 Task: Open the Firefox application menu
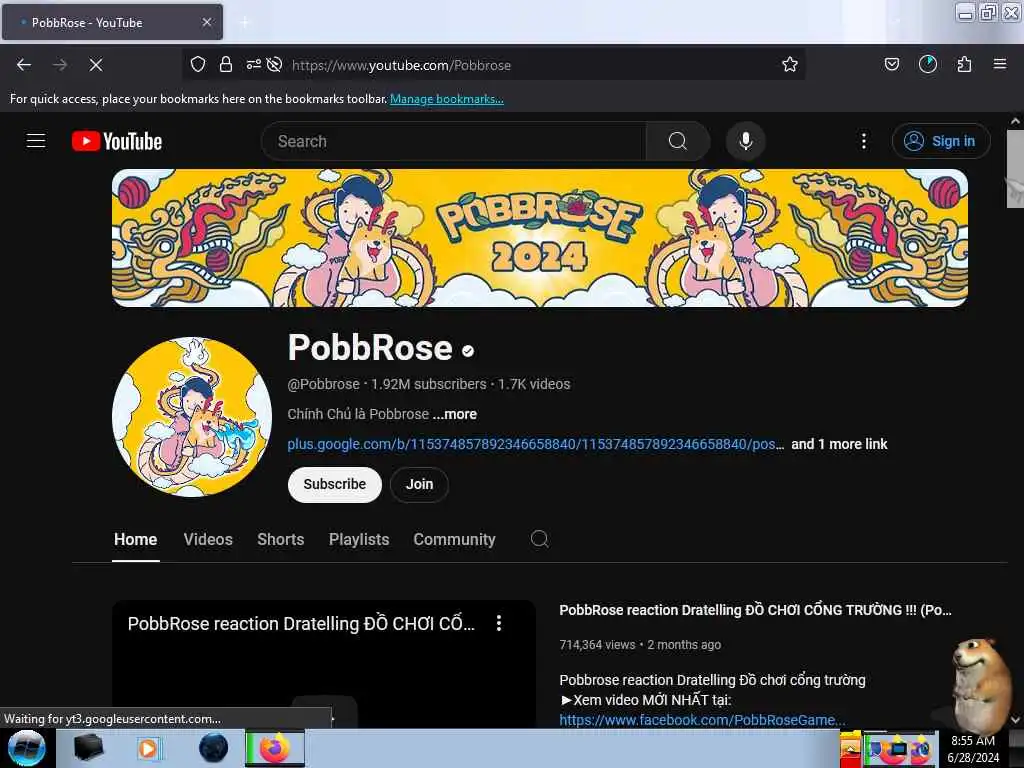coord(999,64)
